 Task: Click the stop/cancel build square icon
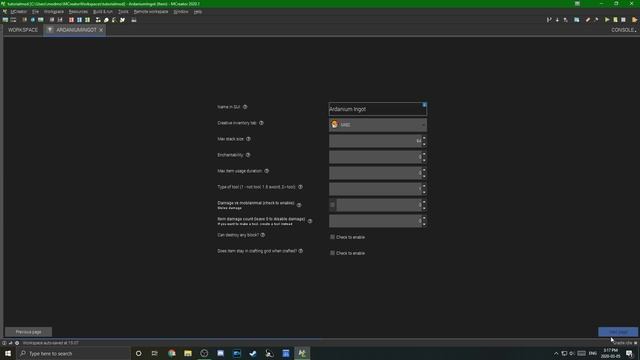(623, 20)
